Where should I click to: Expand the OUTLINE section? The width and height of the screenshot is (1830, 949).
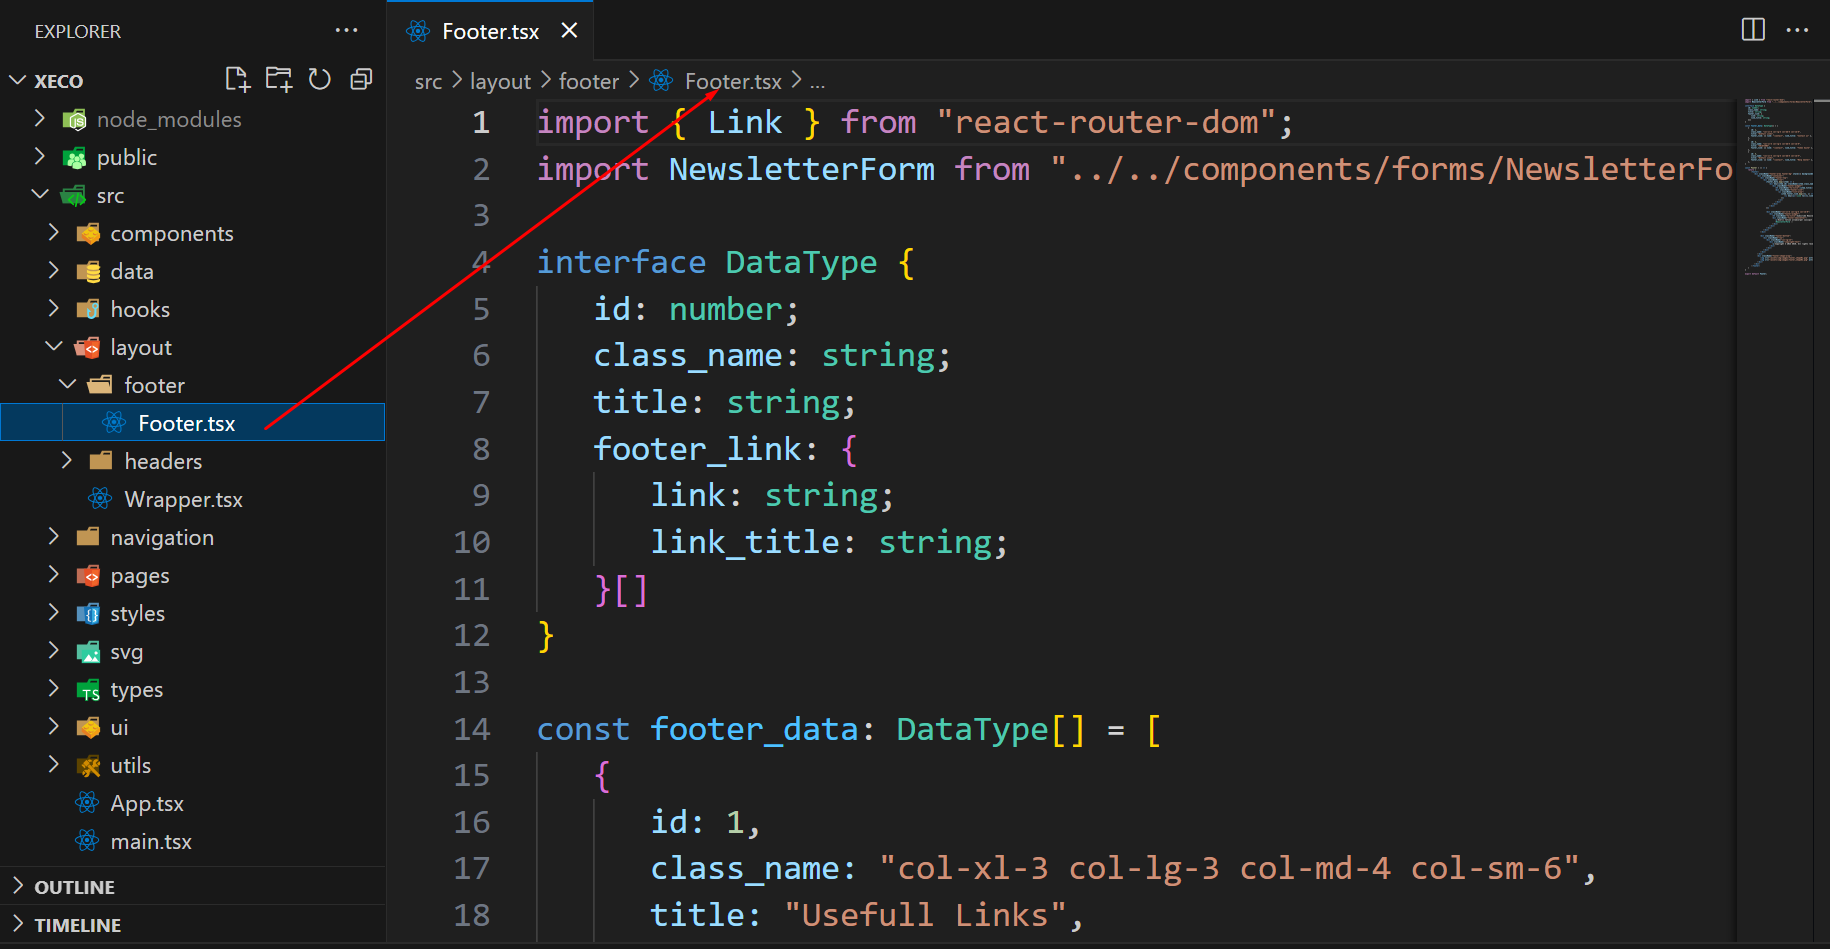tap(18, 886)
